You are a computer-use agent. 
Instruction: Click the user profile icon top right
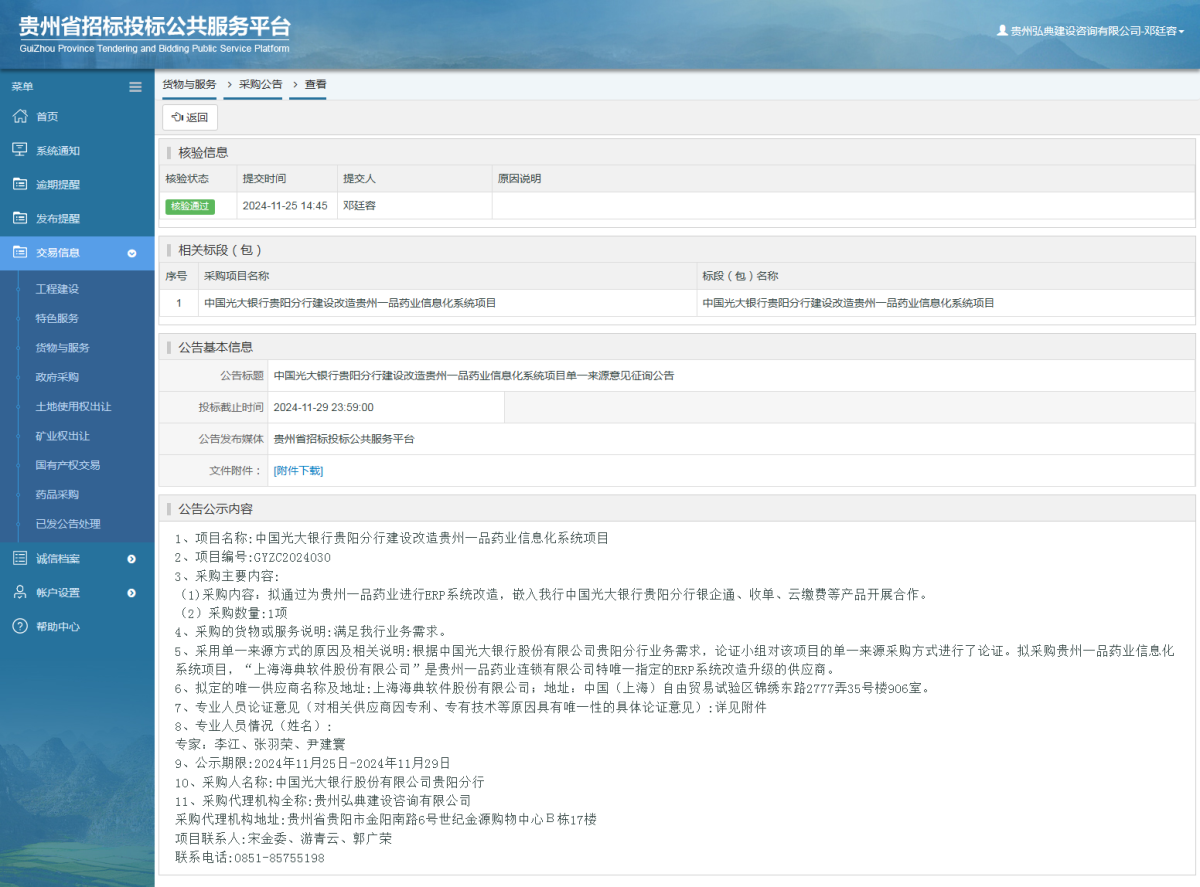[x=1001, y=31]
